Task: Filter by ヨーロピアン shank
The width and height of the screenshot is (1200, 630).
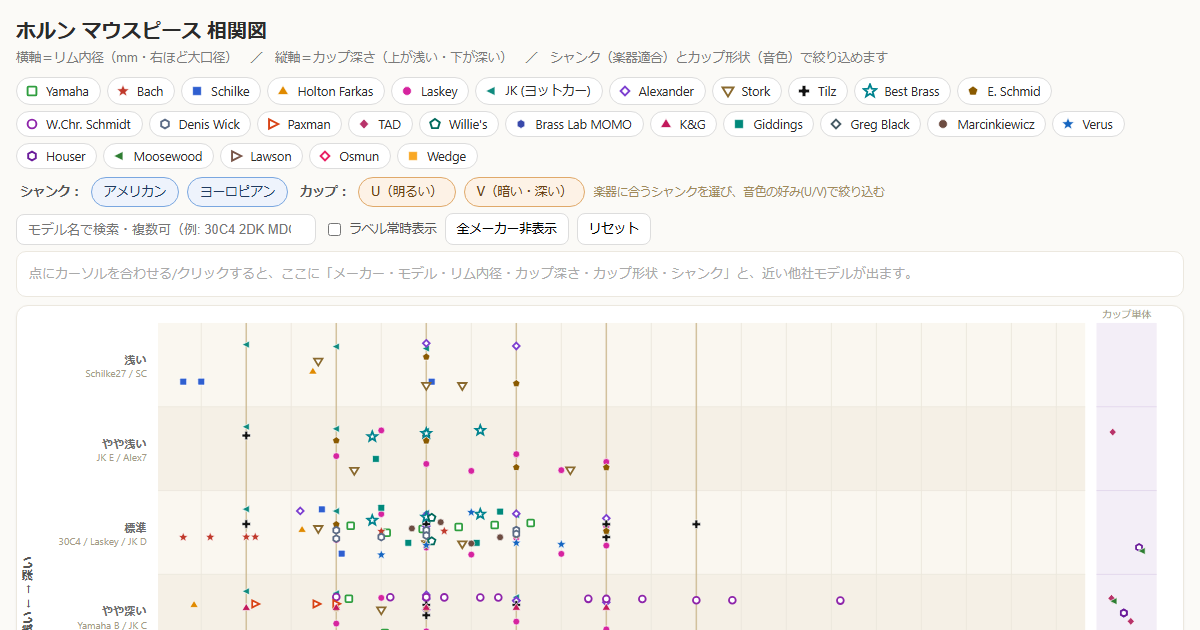Action: pyautogui.click(x=237, y=191)
